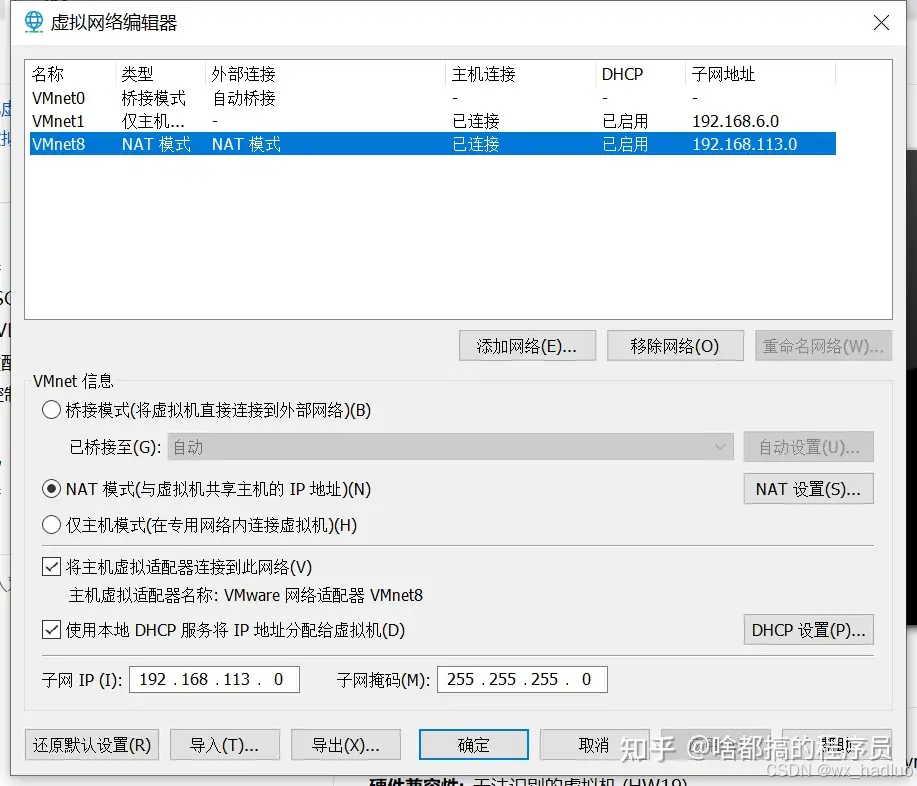
Task: Open NAT 设置(S)... button
Action: coord(809,489)
